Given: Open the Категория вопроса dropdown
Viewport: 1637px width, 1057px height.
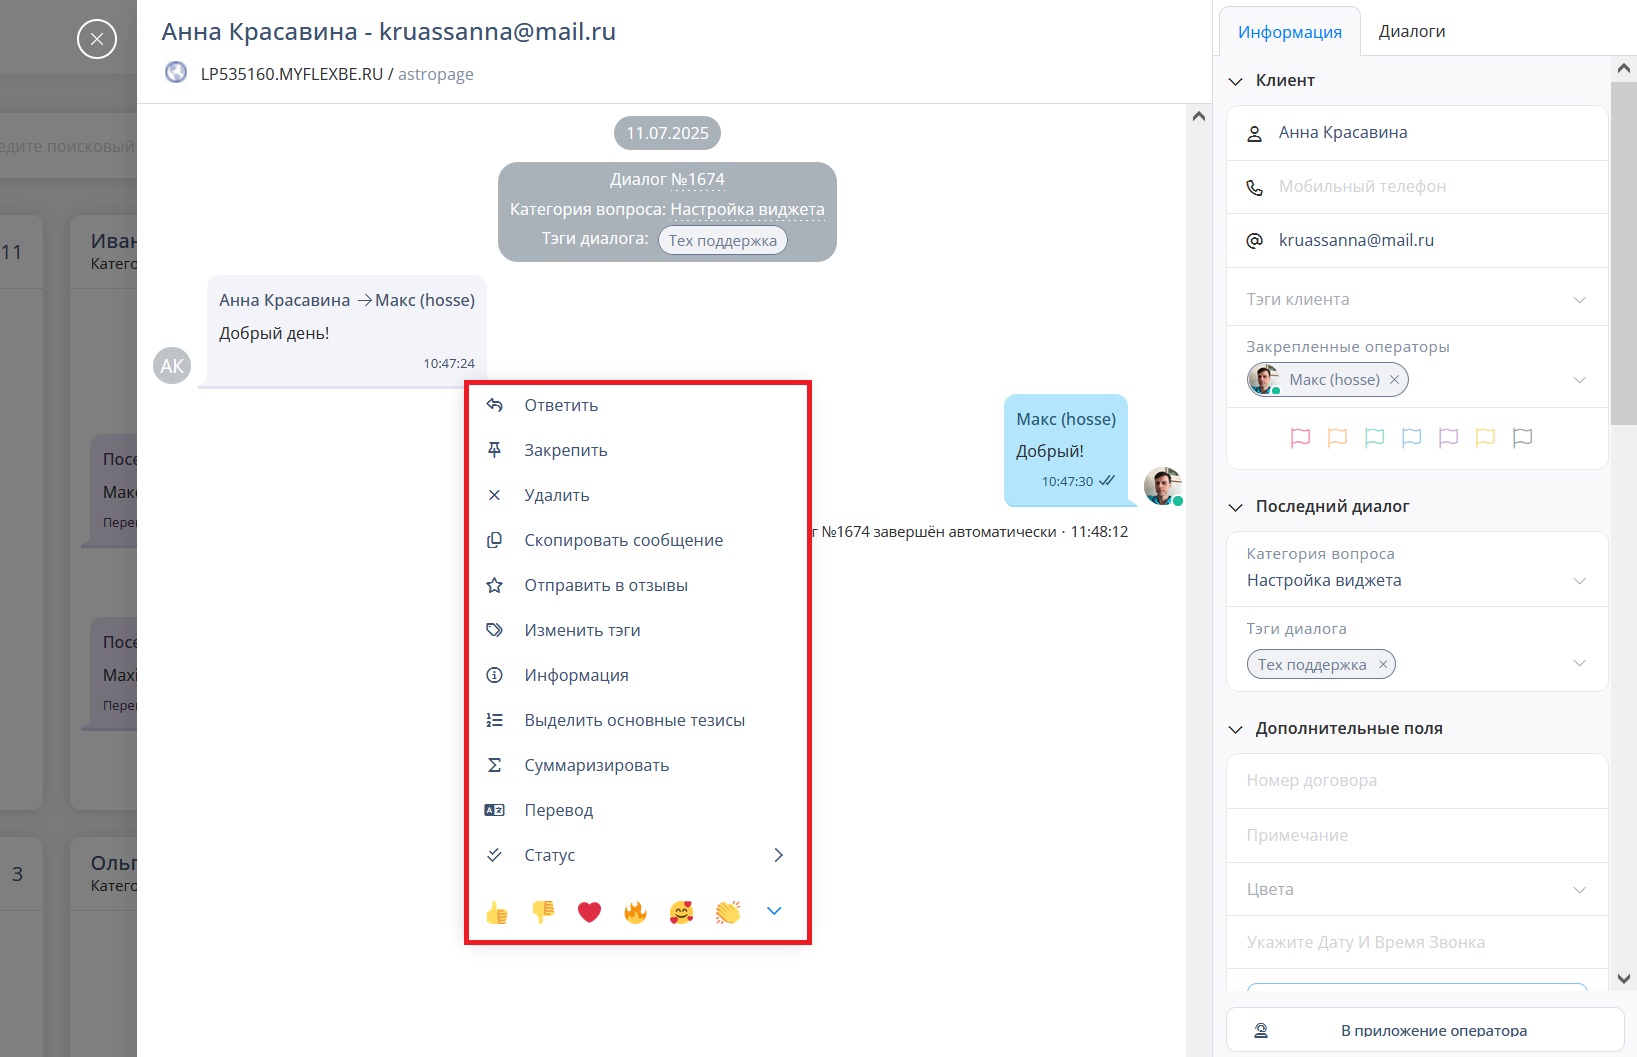Looking at the screenshot, I should click(x=1417, y=568).
